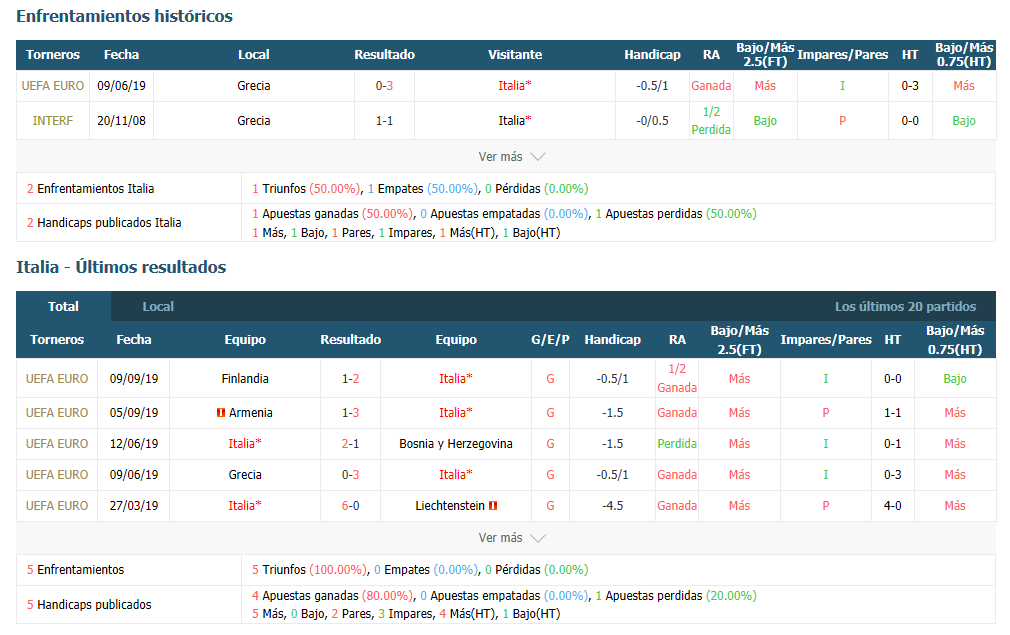Click the 6-0 result vs Liechtenstein
The width and height of the screenshot is (1010, 635).
coord(350,506)
